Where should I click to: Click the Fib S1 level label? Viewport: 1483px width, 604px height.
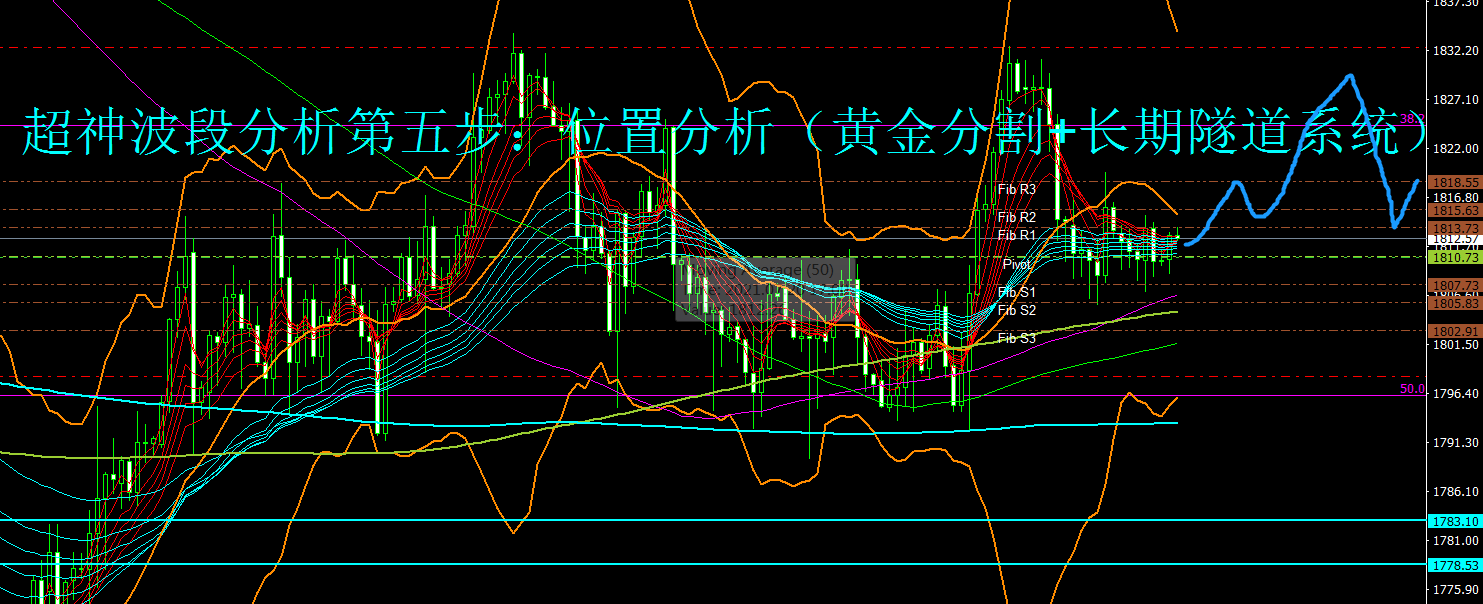point(1017,292)
